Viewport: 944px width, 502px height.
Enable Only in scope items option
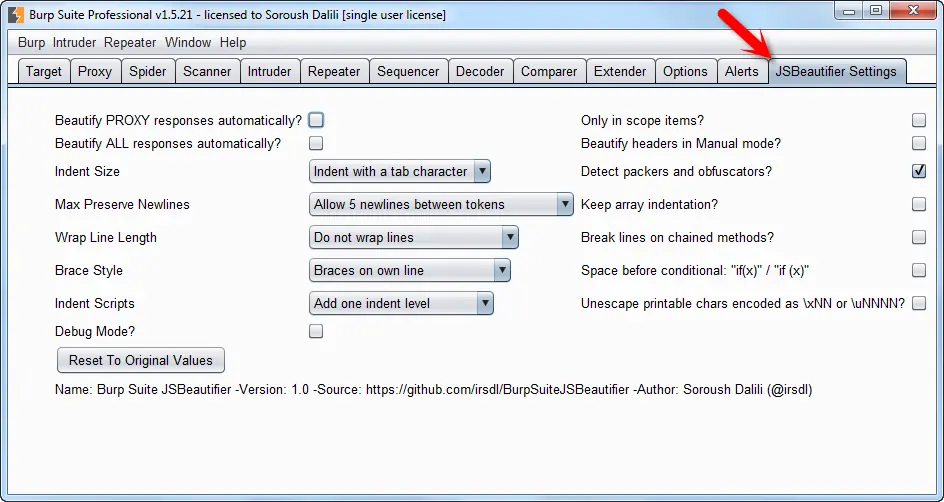tap(919, 120)
